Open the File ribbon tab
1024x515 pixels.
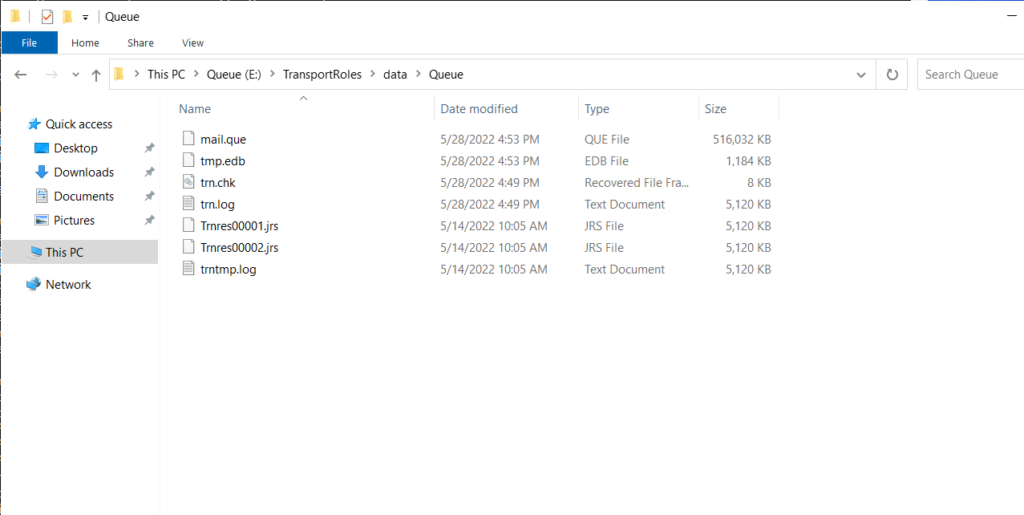point(29,43)
